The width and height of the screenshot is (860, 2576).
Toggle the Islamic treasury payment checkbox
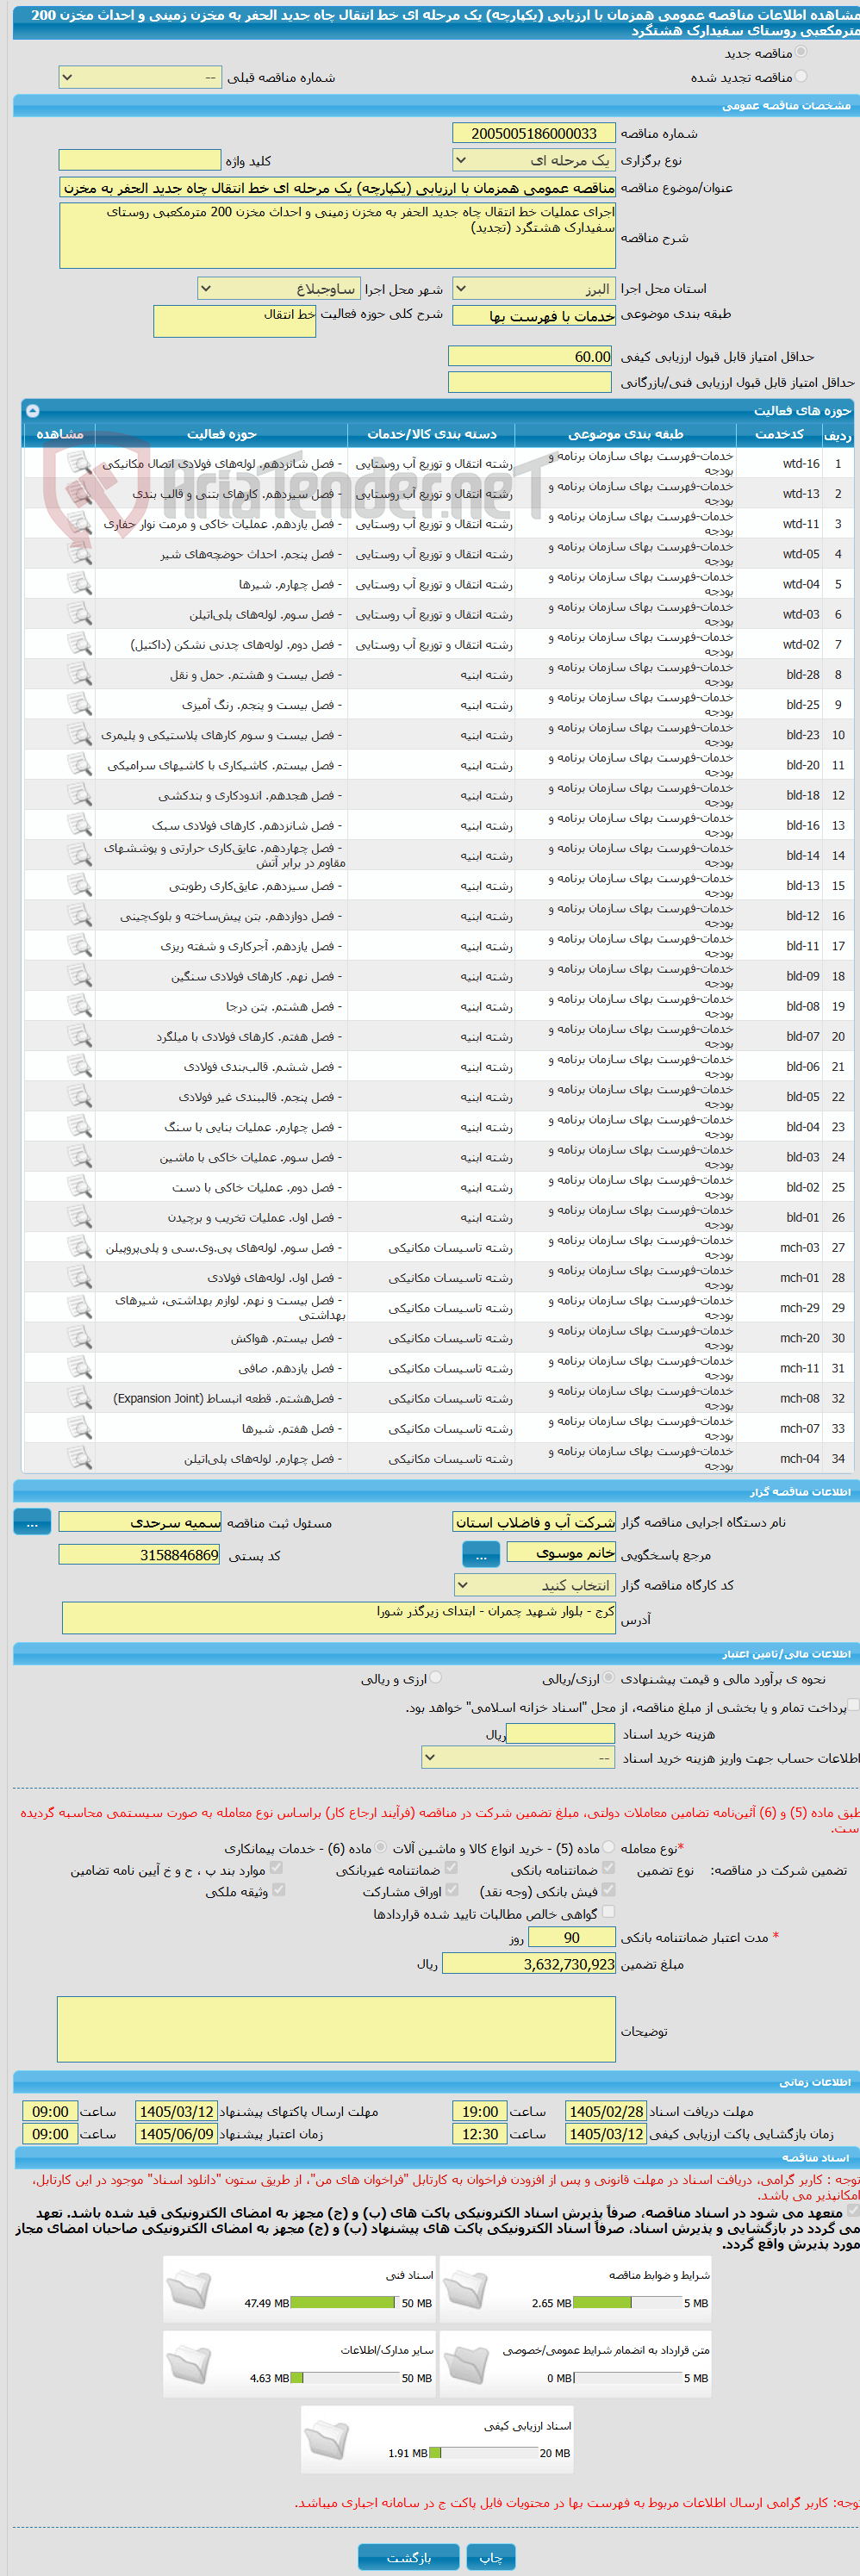[x=853, y=1706]
